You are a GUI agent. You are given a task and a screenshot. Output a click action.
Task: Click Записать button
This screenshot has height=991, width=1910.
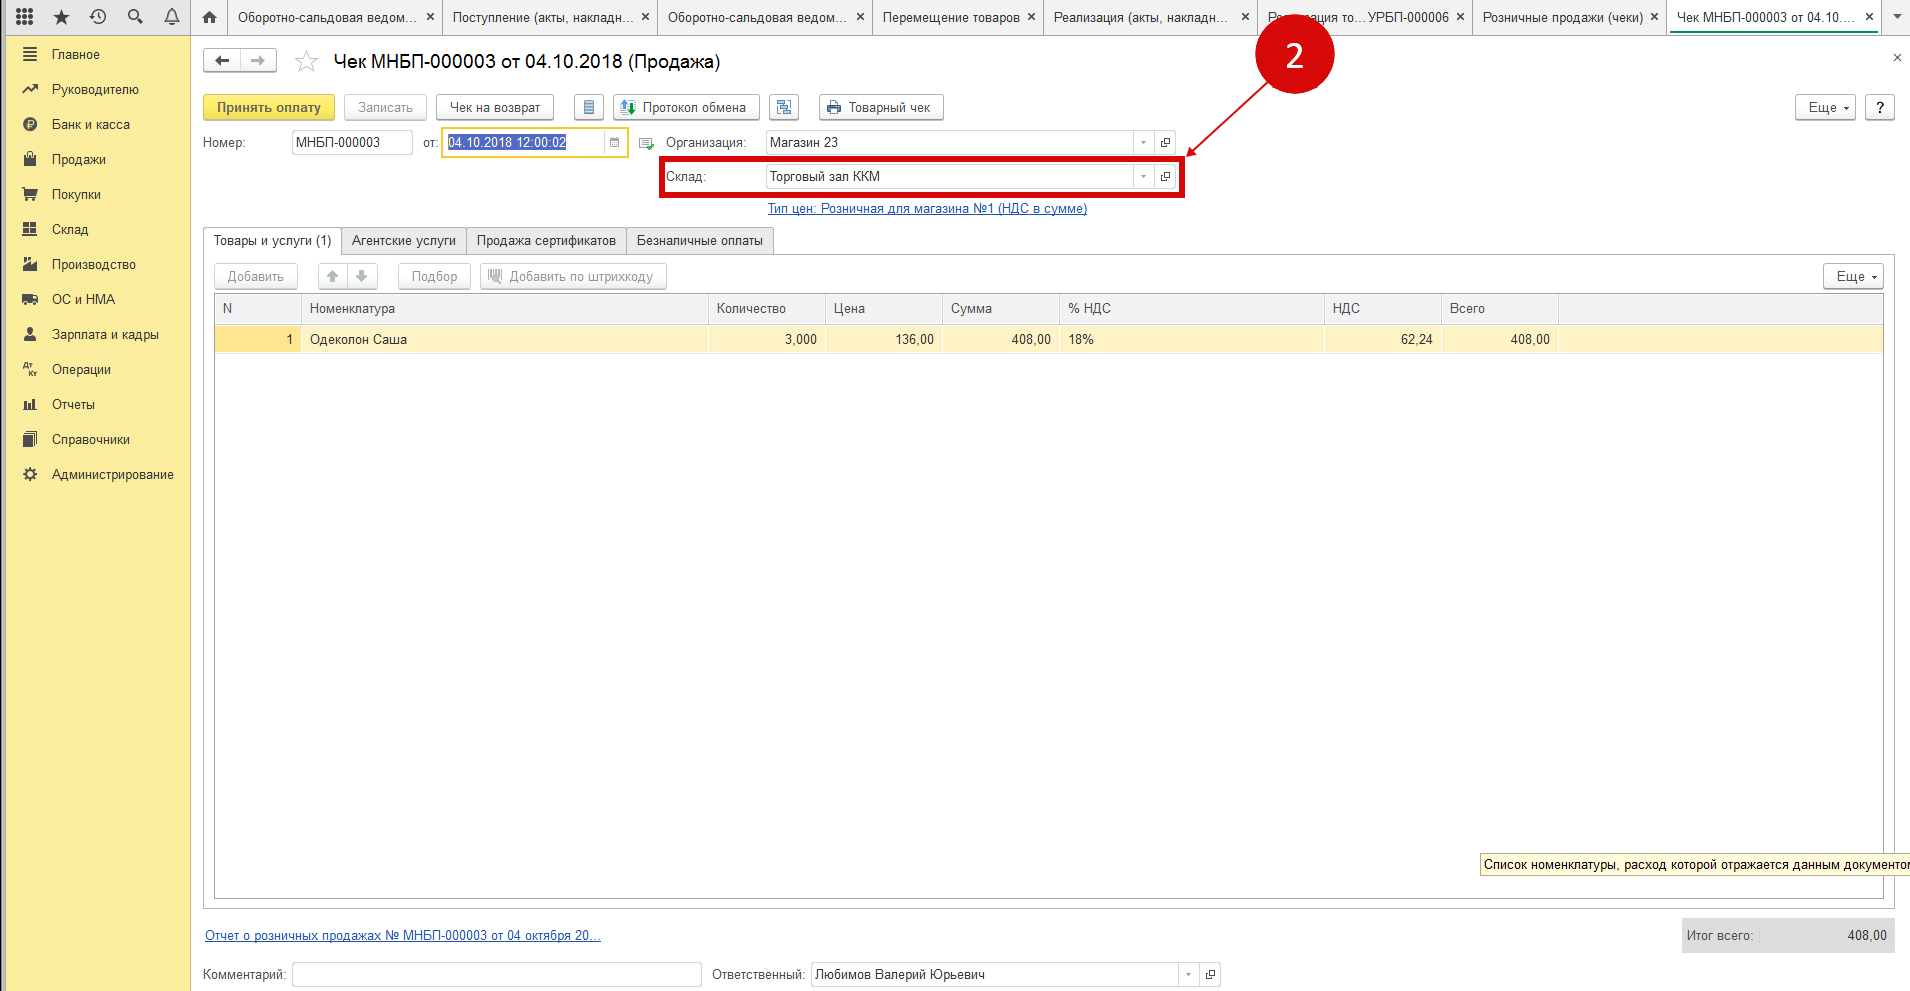(x=386, y=107)
